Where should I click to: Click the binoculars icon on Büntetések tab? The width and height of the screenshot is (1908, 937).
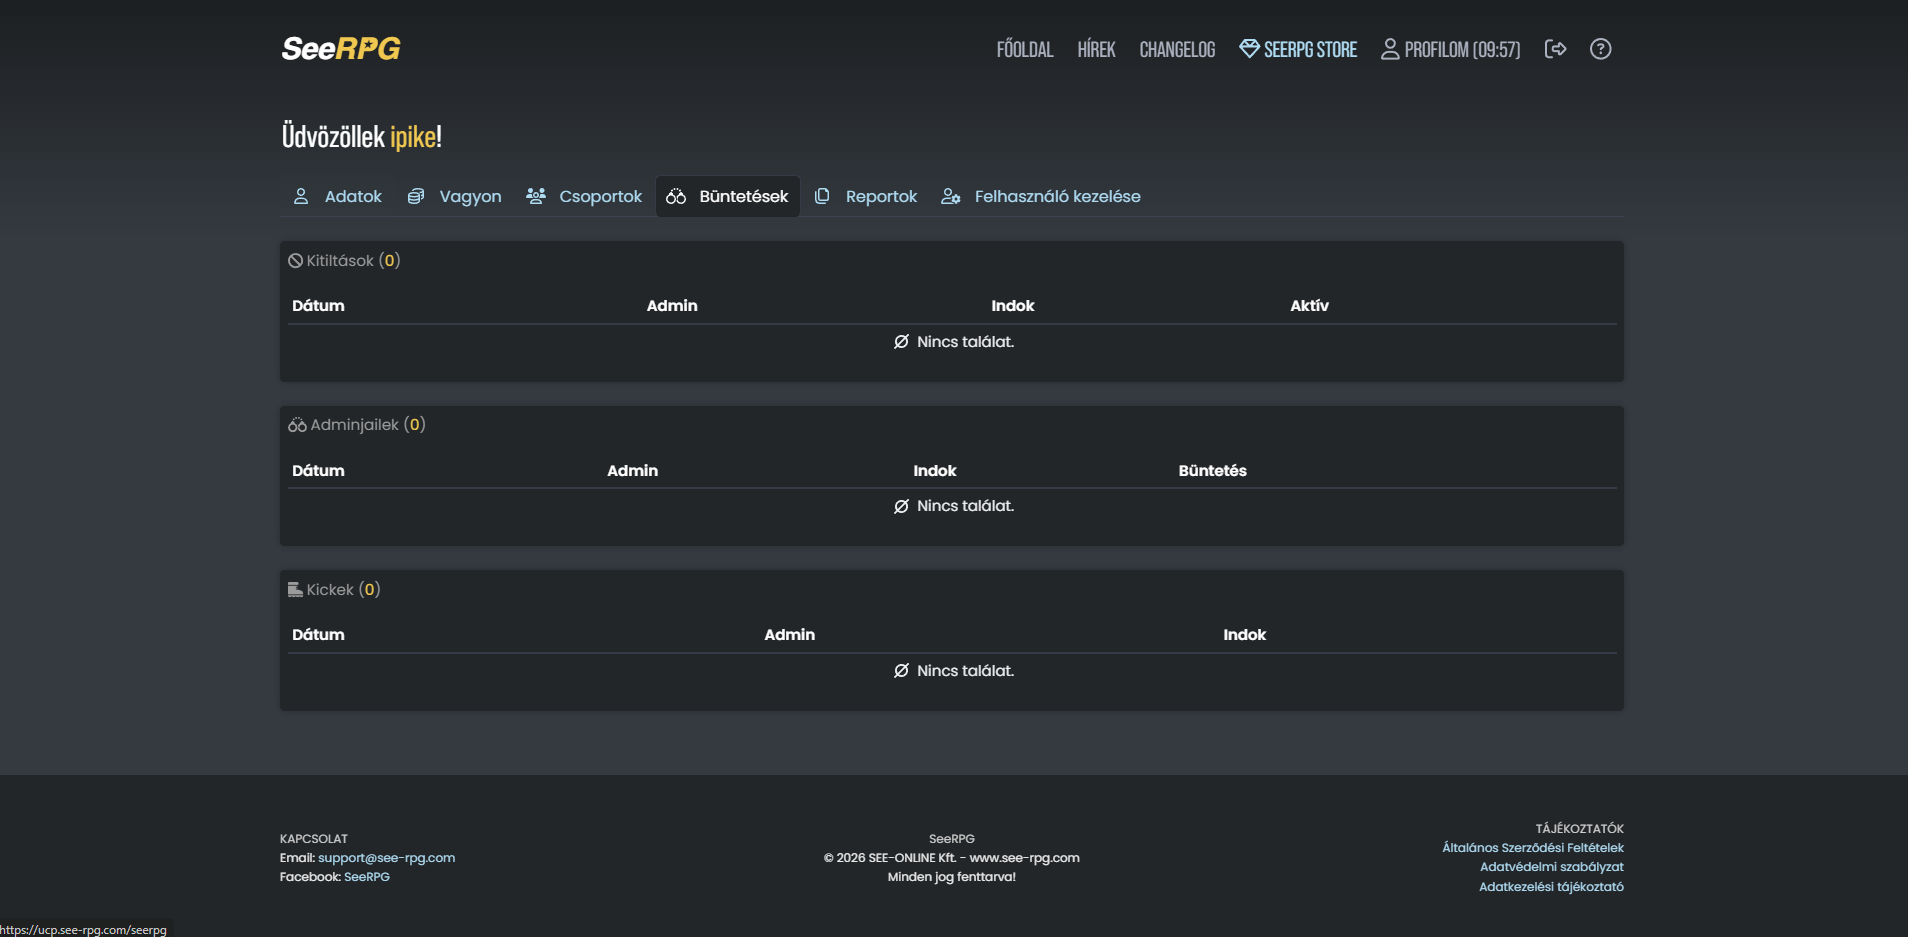pos(676,196)
